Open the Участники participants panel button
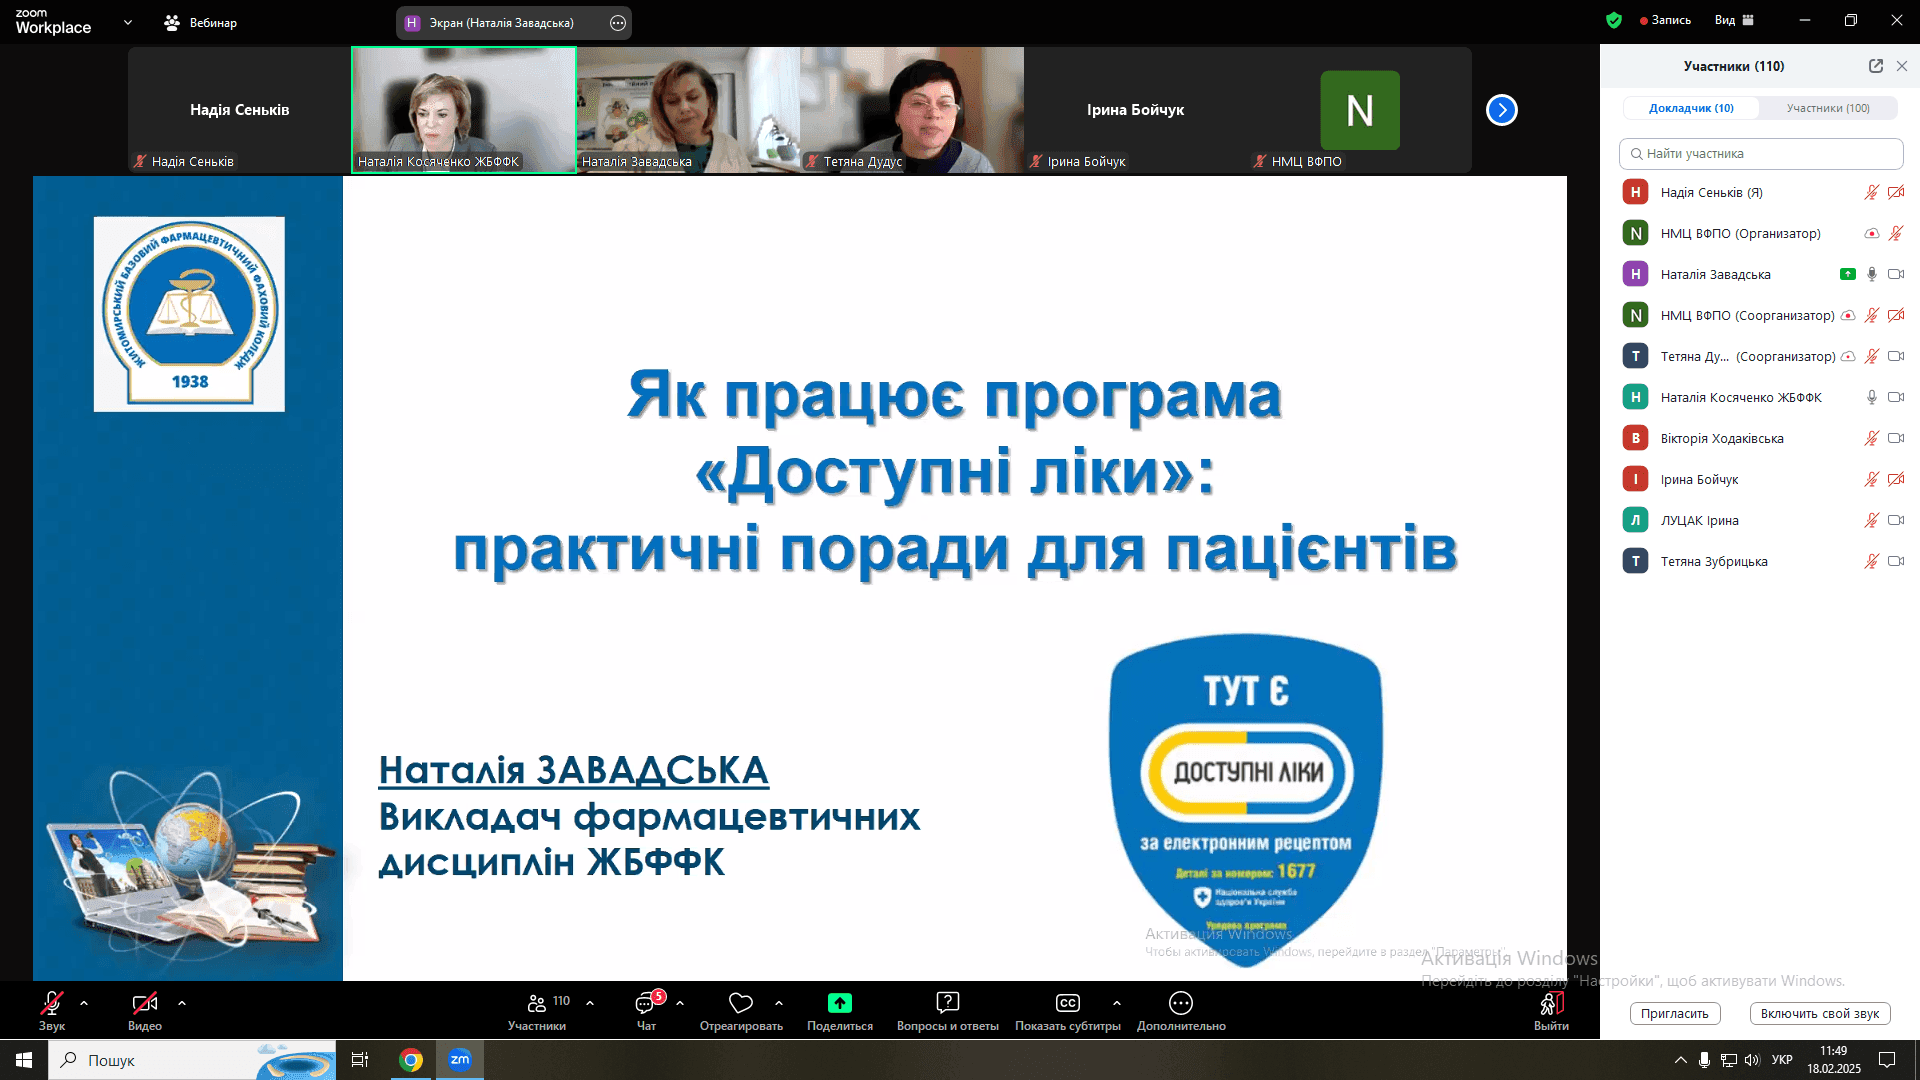The height and width of the screenshot is (1080, 1920). [537, 1010]
